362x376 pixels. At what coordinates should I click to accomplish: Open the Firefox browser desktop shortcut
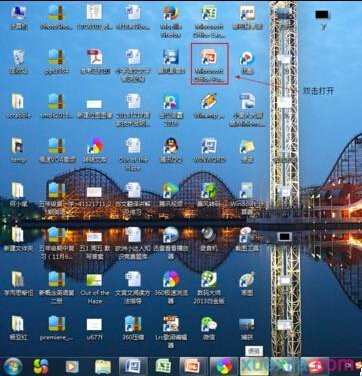pos(171,21)
